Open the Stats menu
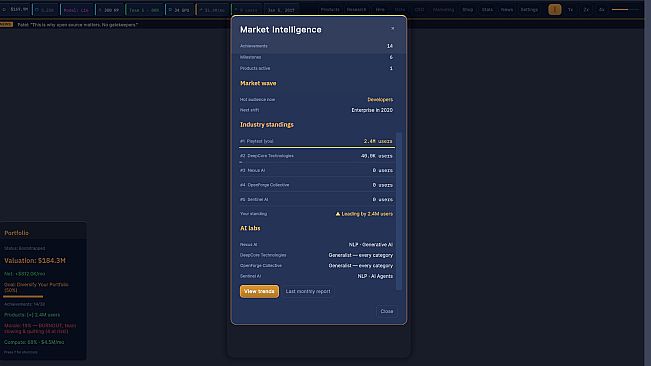 click(487, 9)
